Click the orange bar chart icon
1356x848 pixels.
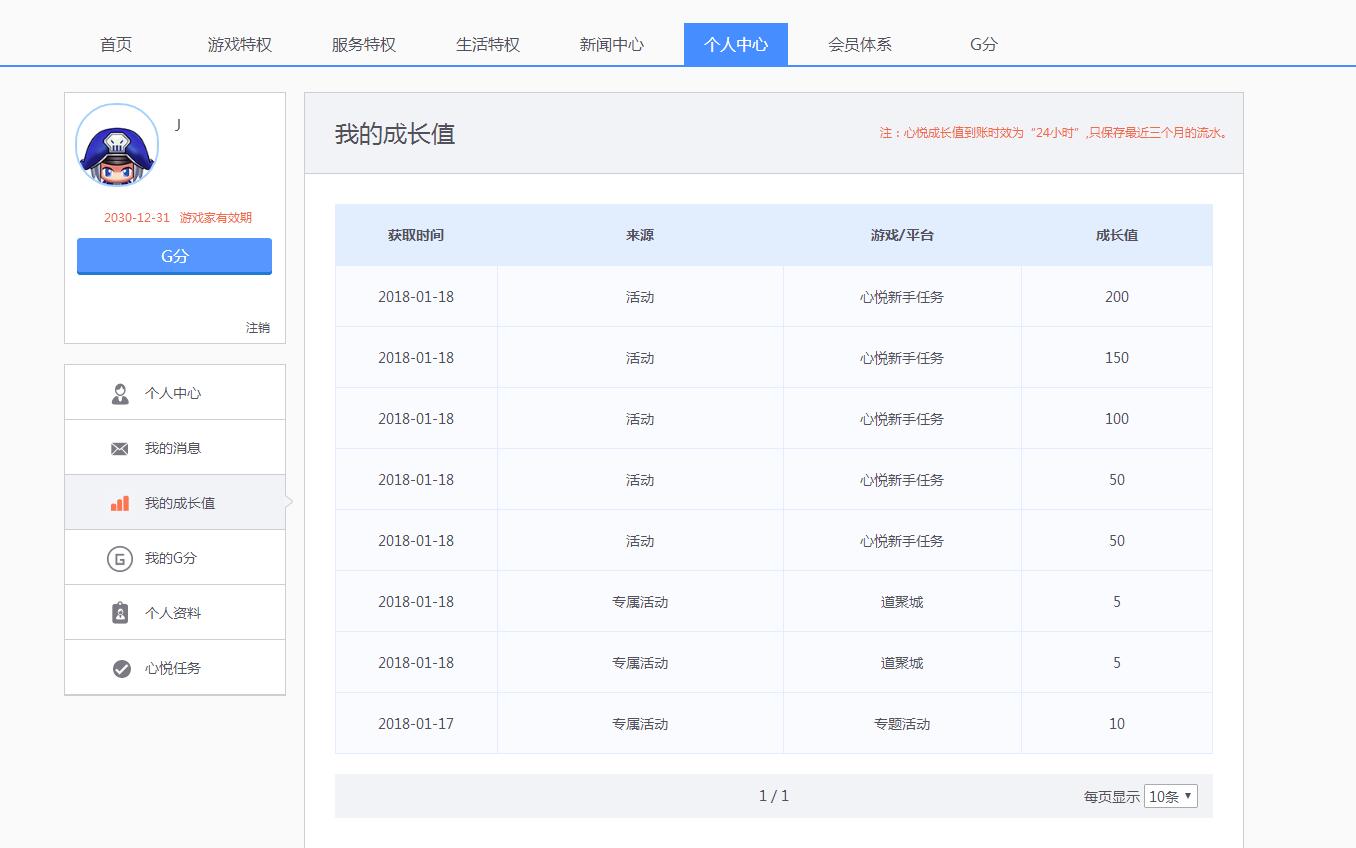point(120,503)
